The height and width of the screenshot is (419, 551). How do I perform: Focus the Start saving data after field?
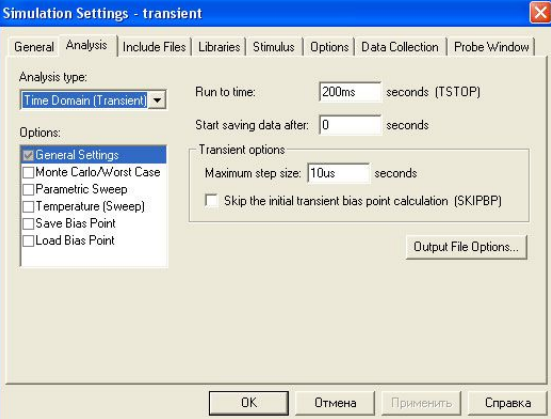(x=350, y=125)
